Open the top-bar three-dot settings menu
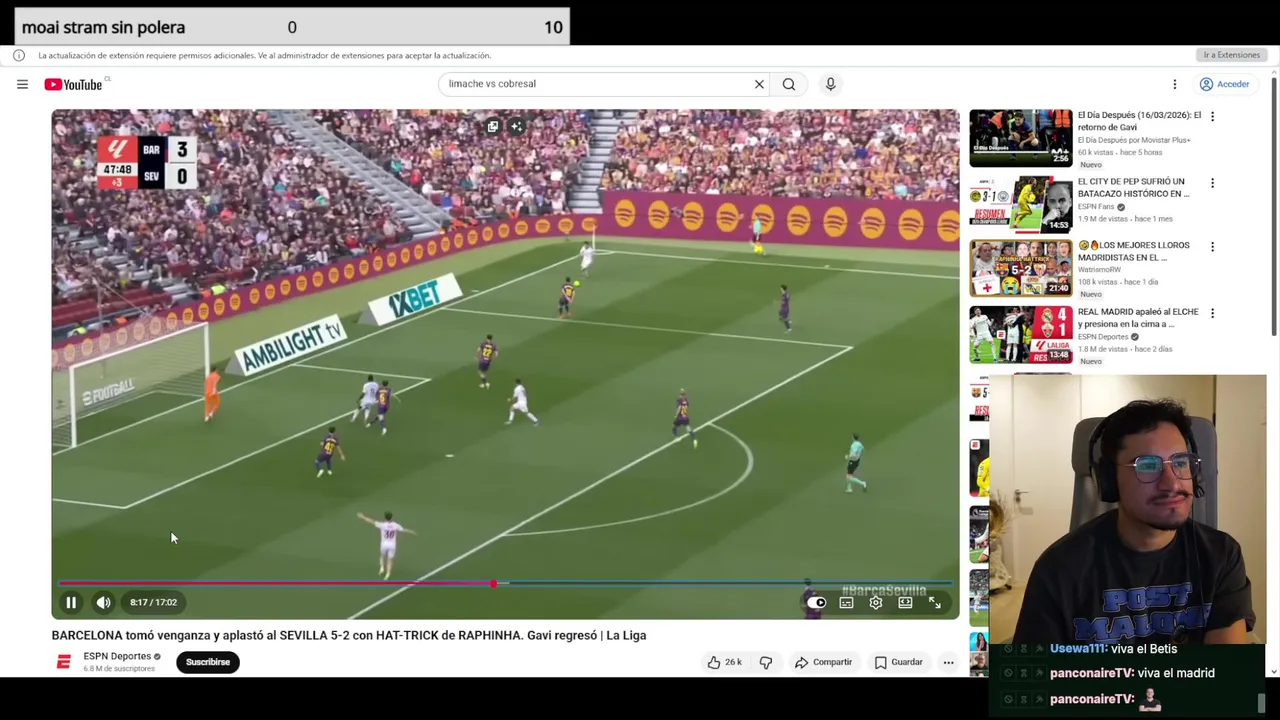 (x=1175, y=84)
